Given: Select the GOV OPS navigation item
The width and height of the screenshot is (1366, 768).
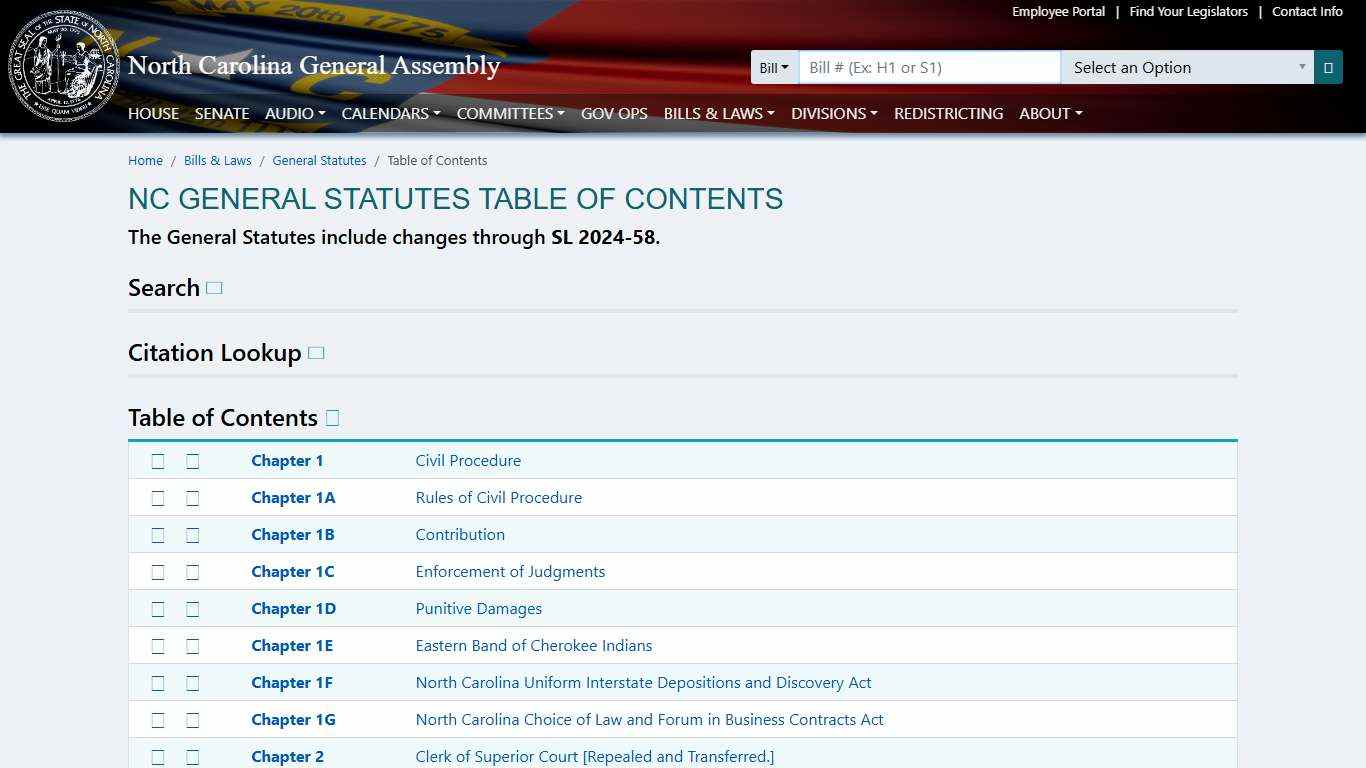Looking at the screenshot, I should click(x=614, y=113).
